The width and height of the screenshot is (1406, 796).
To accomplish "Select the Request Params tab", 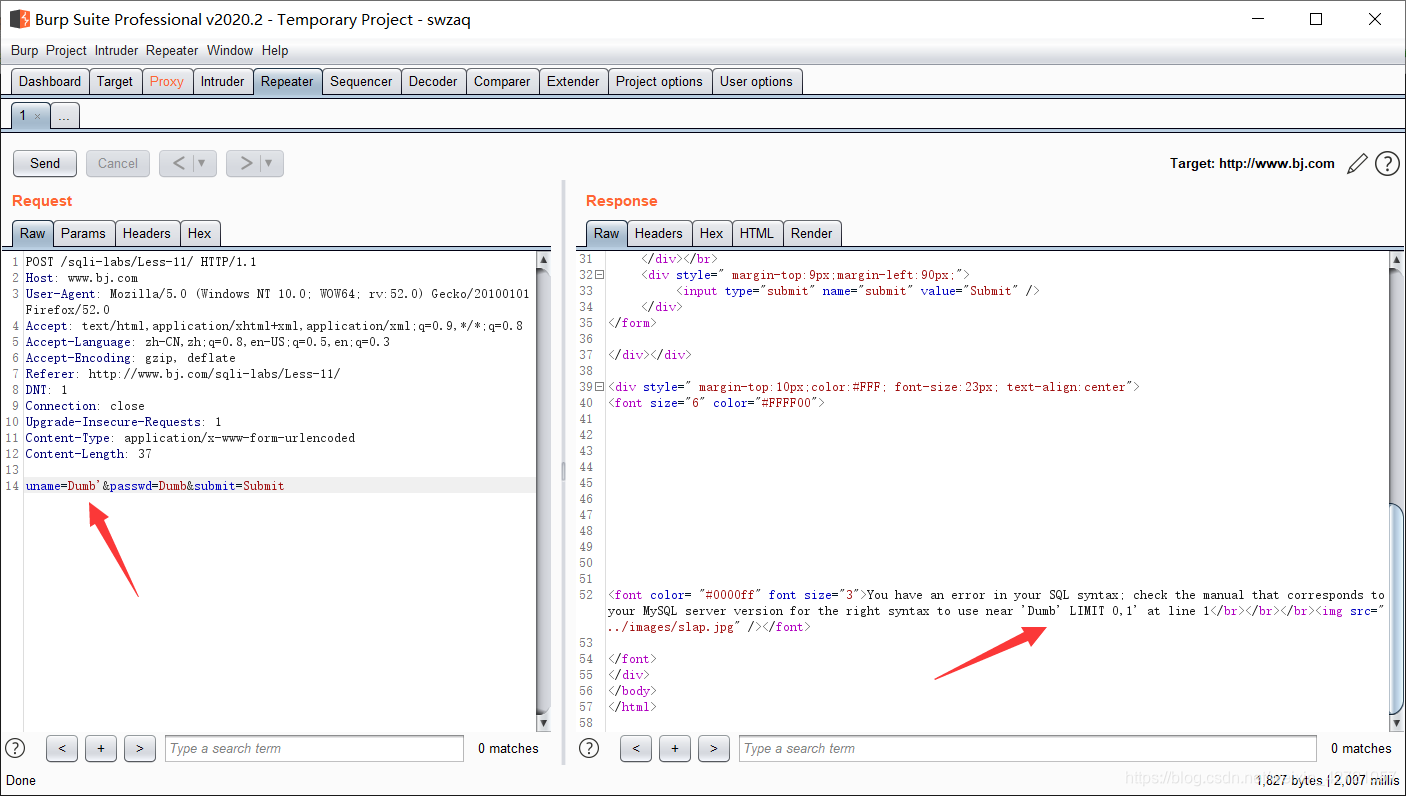I will click(83, 233).
